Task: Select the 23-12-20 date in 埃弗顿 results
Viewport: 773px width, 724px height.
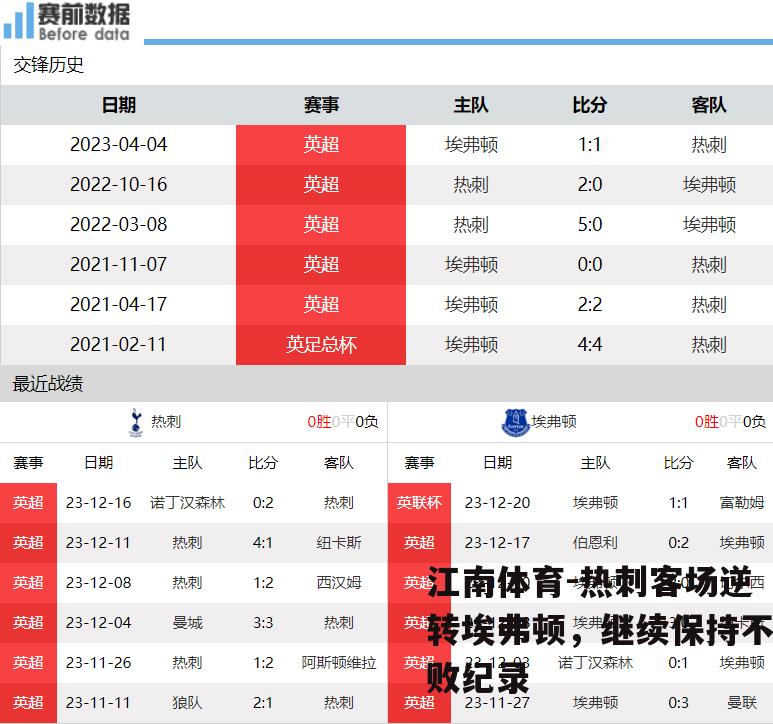Action: pos(497,503)
